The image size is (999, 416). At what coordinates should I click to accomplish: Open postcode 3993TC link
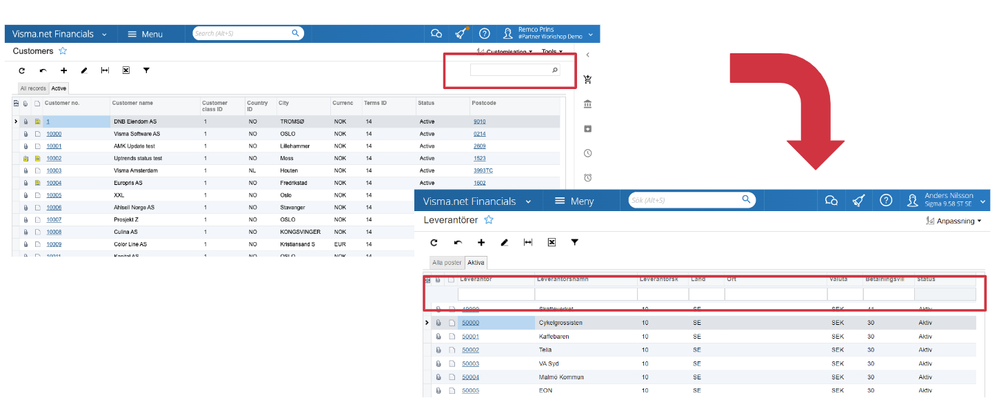click(483, 171)
